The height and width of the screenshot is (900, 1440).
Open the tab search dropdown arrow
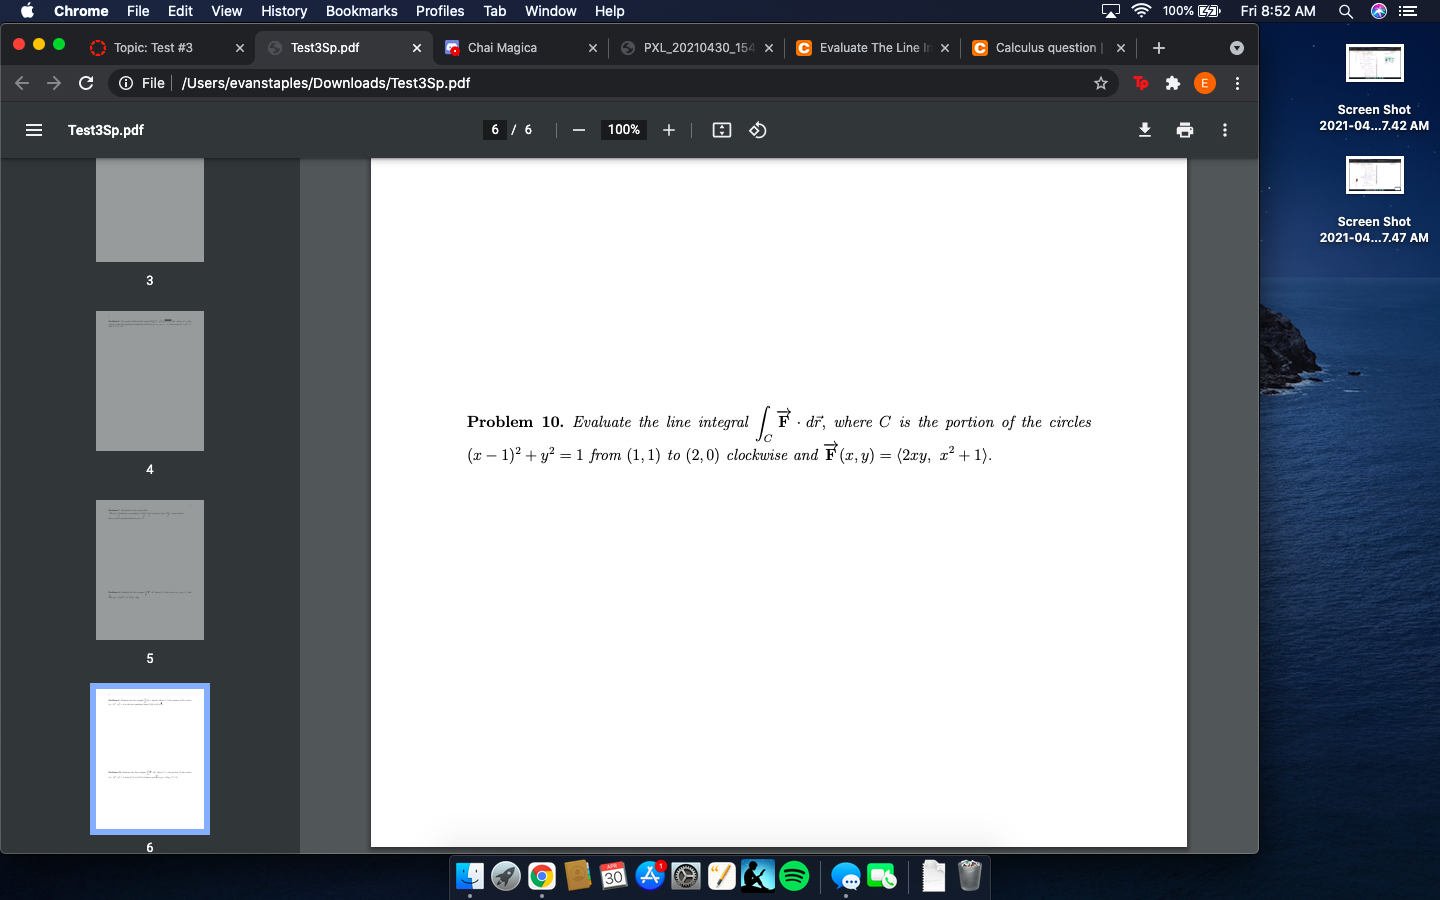1237,47
